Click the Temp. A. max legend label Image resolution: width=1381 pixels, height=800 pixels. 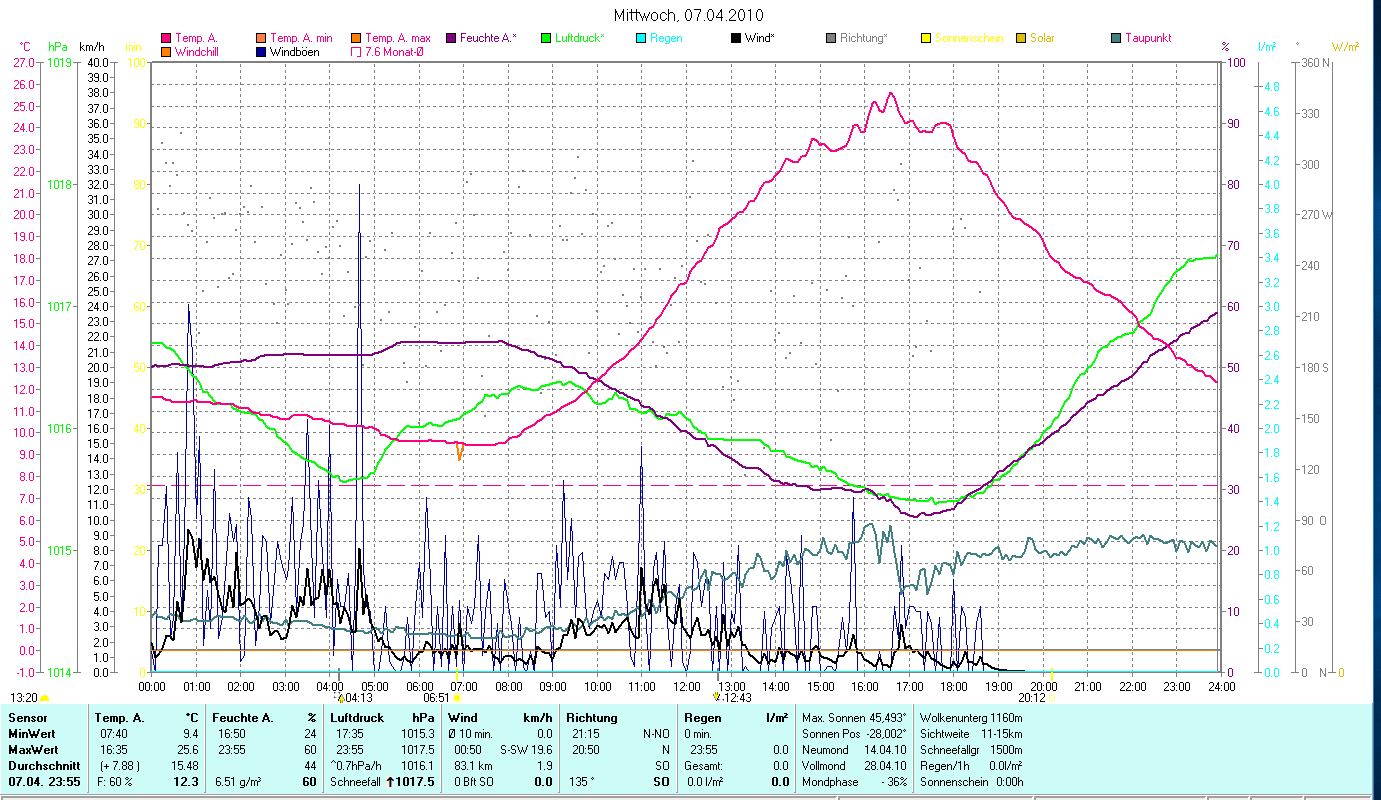[398, 38]
